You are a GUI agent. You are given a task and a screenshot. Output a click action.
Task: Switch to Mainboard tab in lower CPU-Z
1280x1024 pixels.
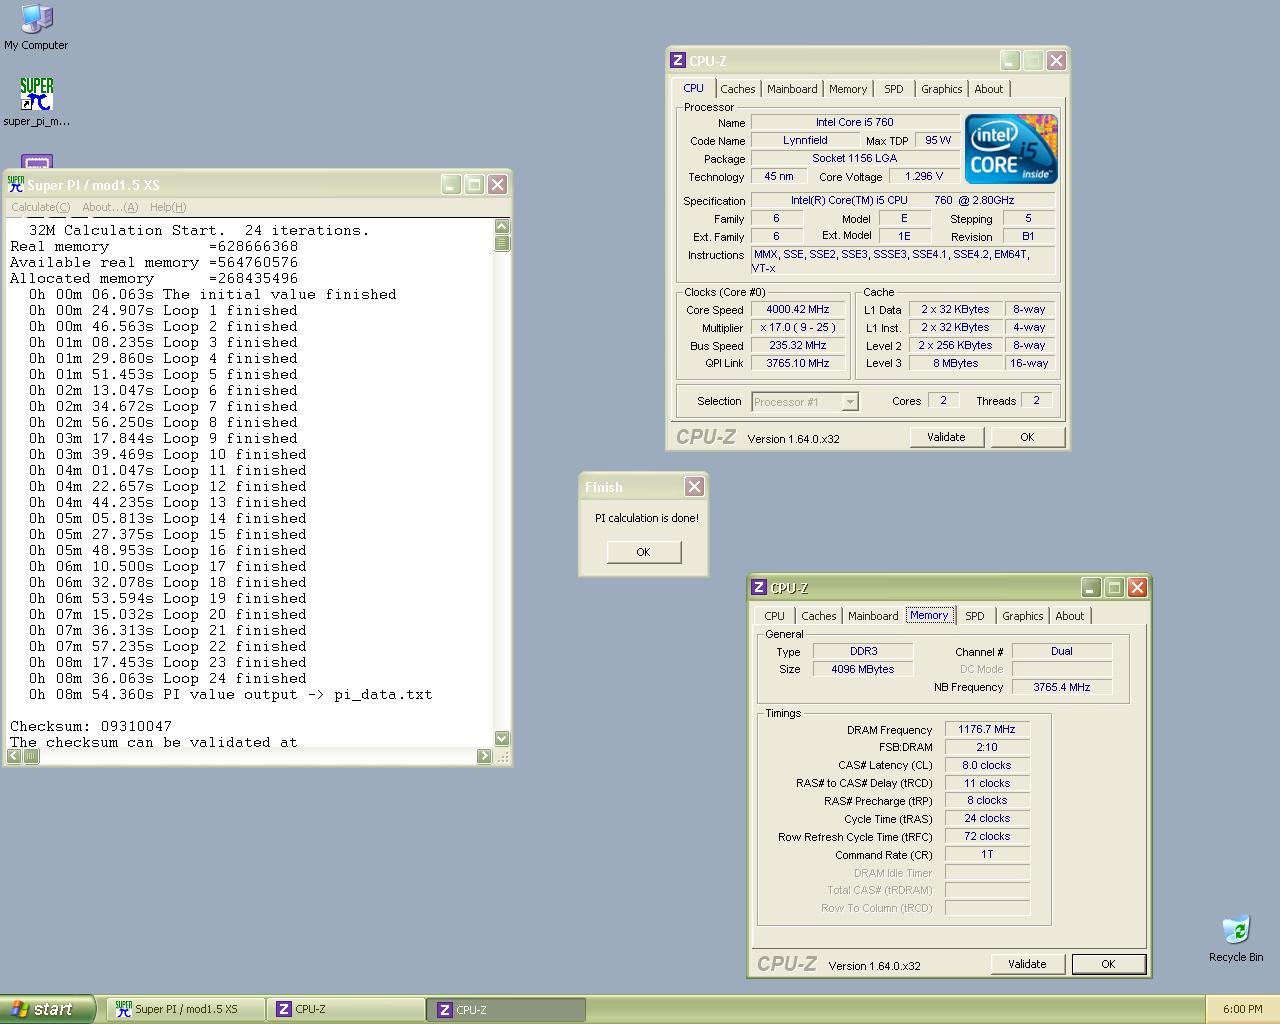[873, 616]
